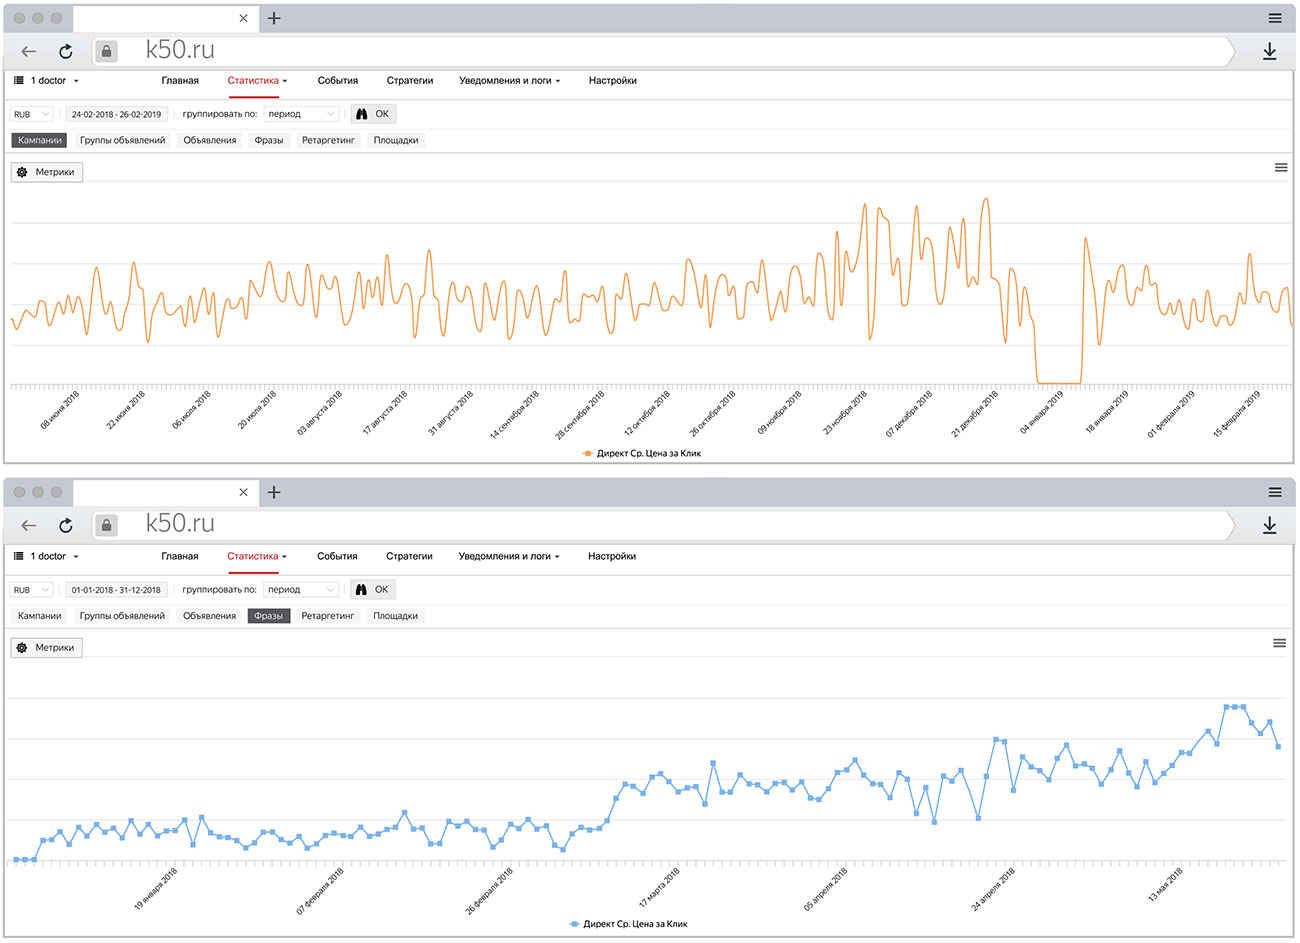Reload page in bottom browser window
The height and width of the screenshot is (943, 1300).
(x=66, y=525)
